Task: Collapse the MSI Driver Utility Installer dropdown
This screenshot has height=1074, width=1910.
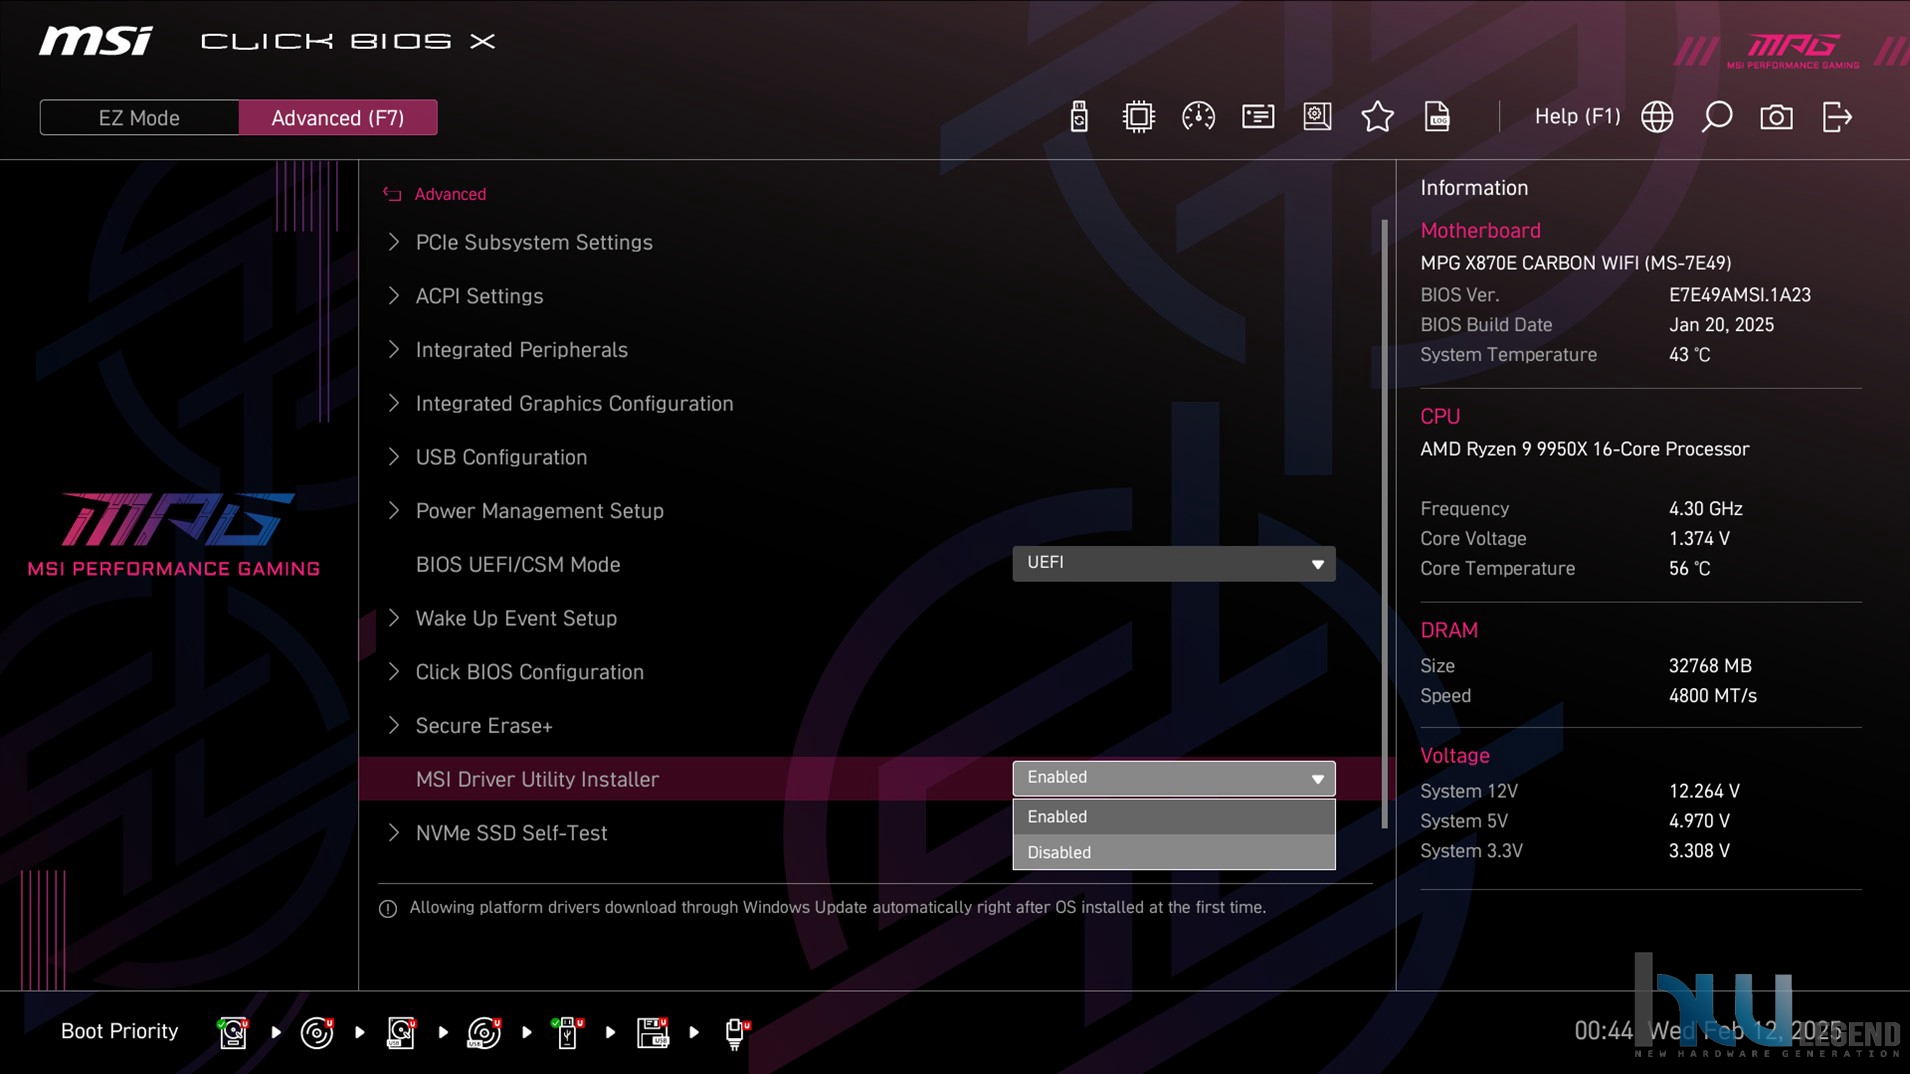Action: (1173, 778)
